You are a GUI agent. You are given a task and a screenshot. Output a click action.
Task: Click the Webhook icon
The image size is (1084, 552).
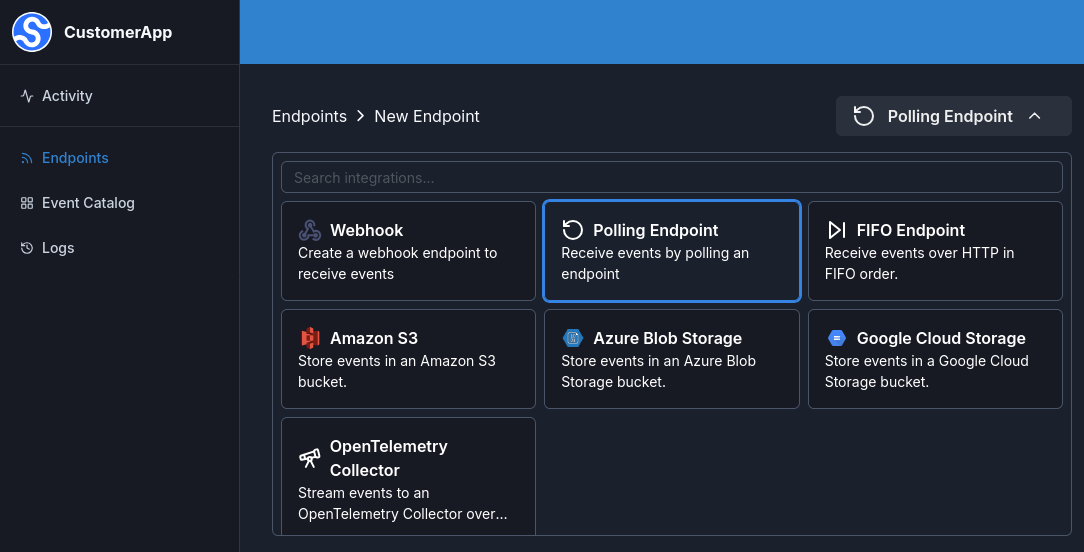[310, 230]
